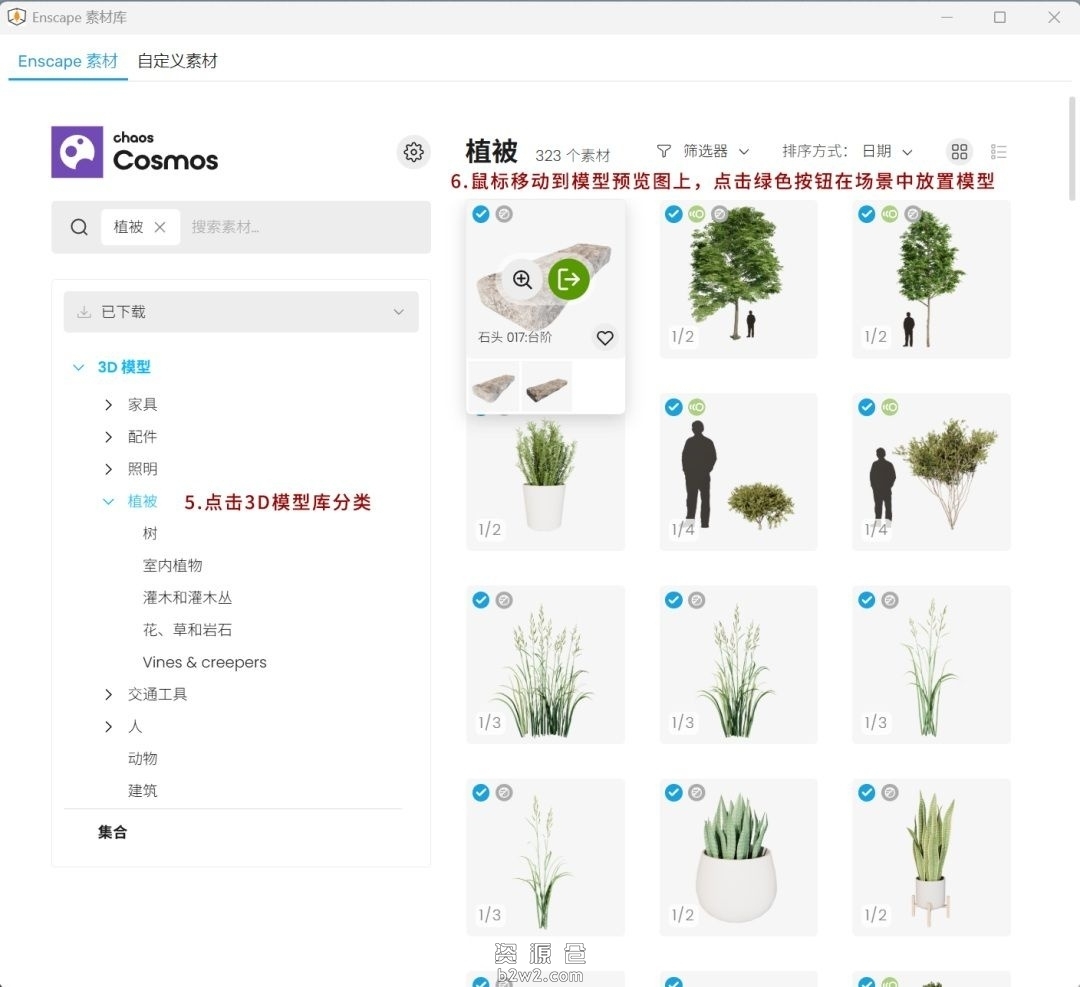Select the 树 category under 植被
Screen dimensions: 1080x987
pyautogui.click(x=150, y=533)
